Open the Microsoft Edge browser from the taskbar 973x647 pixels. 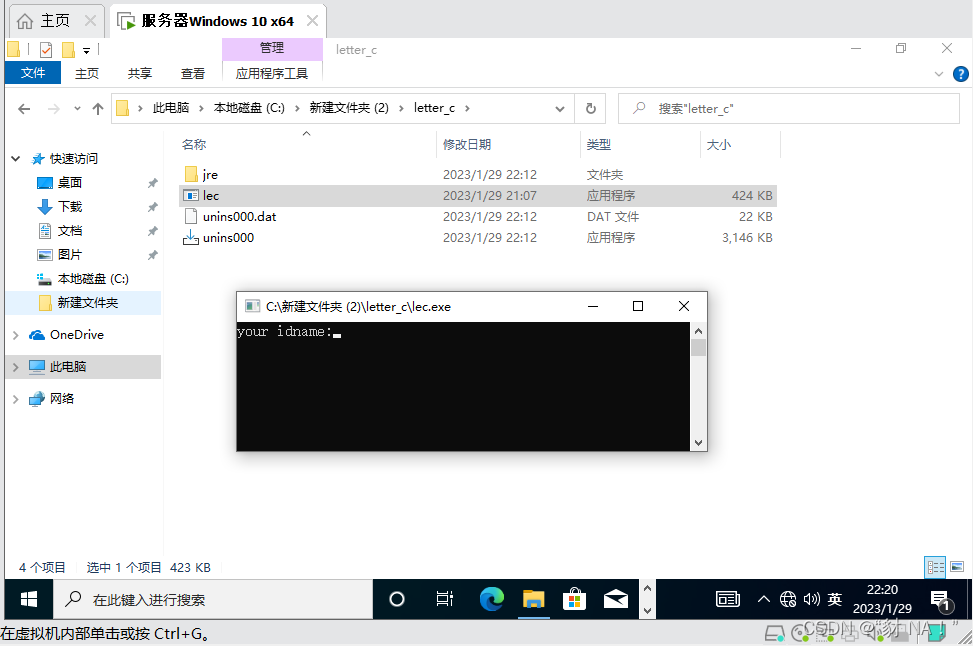tap(491, 599)
